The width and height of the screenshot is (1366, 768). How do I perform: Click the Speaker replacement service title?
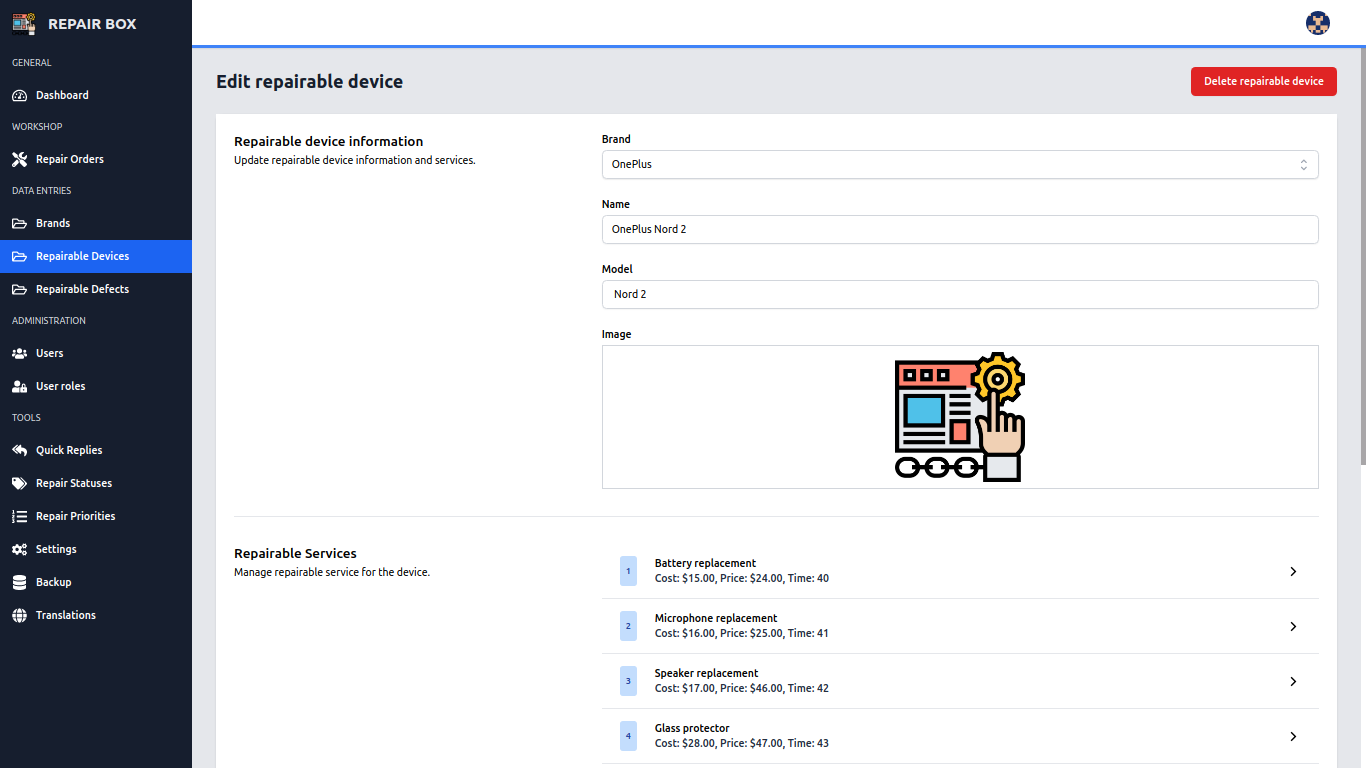click(706, 674)
